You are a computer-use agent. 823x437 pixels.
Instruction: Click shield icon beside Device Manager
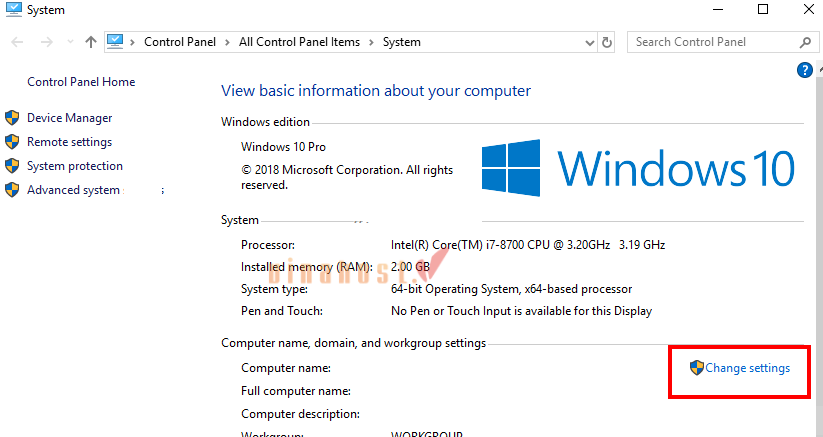tap(12, 118)
